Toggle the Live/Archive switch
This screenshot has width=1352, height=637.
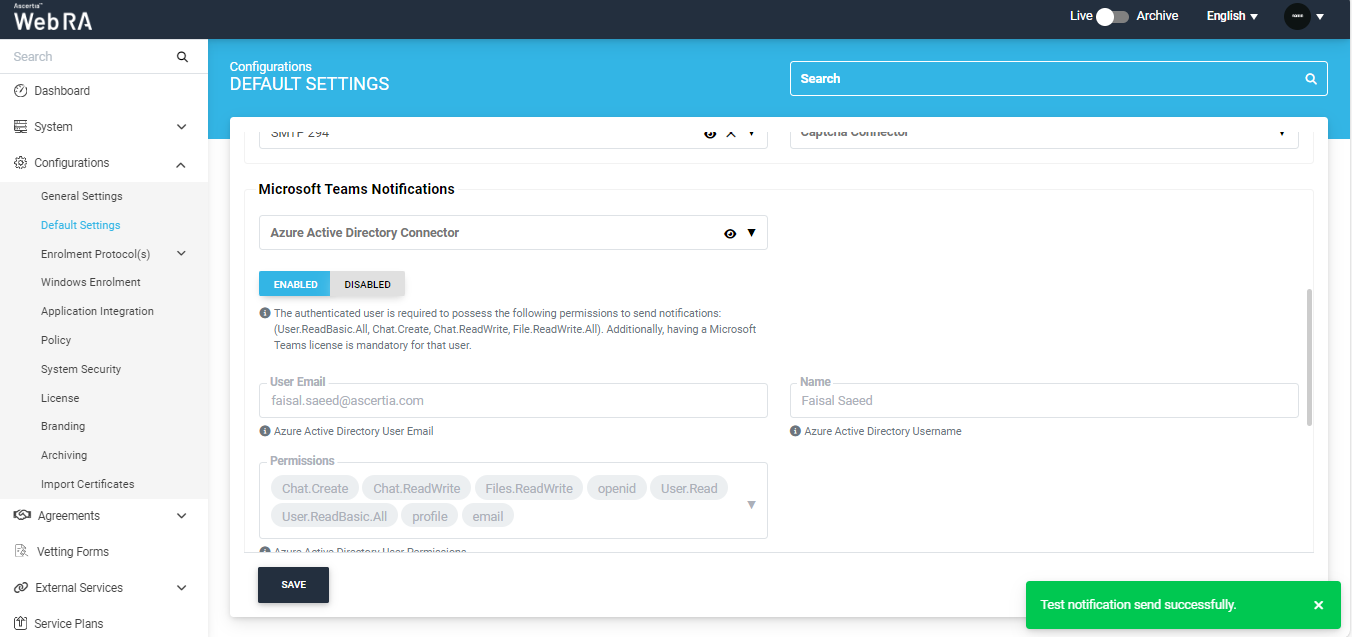(1112, 16)
